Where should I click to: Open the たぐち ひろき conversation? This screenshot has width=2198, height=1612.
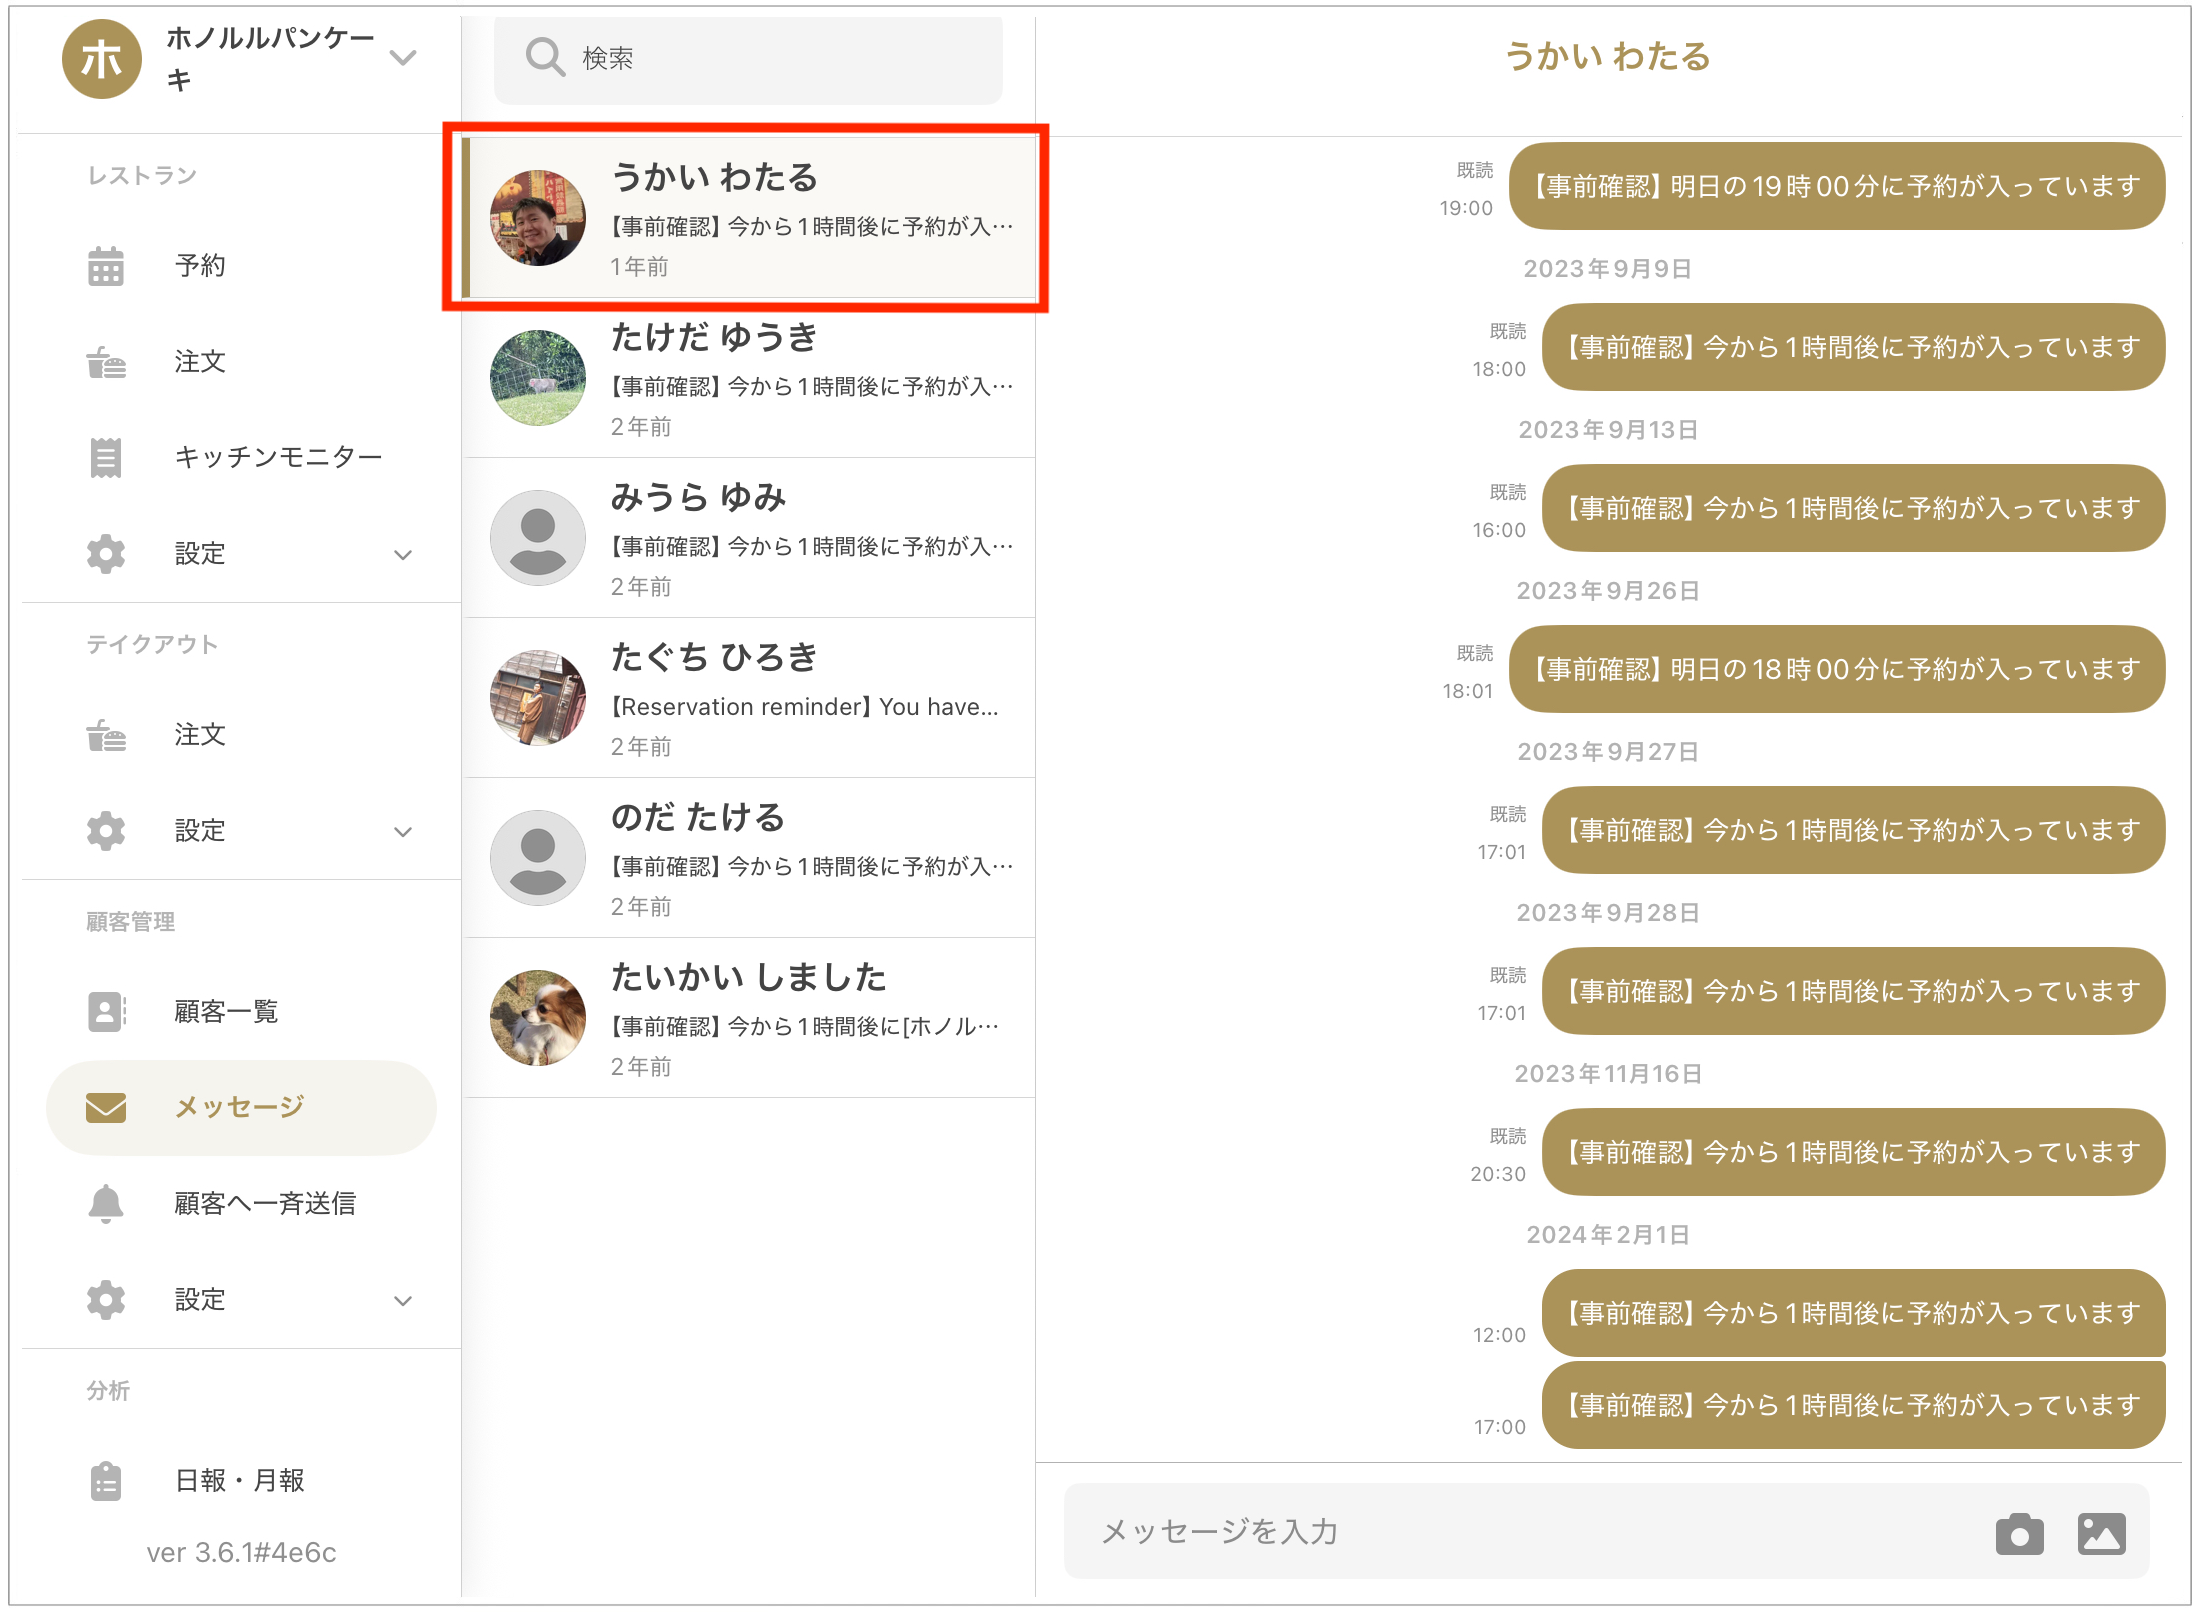click(750, 698)
